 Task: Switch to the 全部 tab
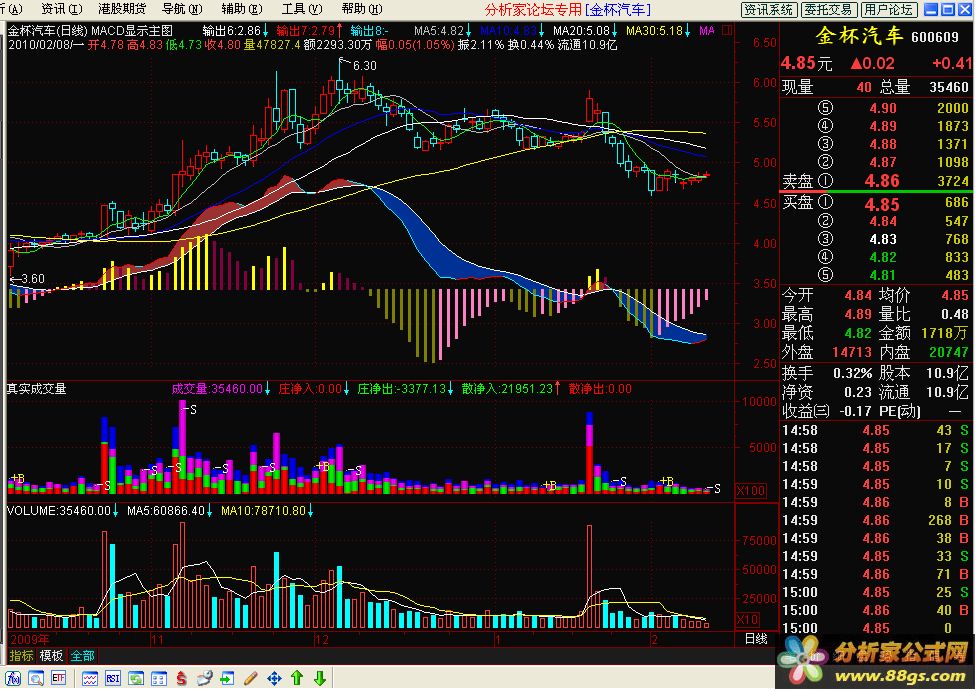pos(82,656)
